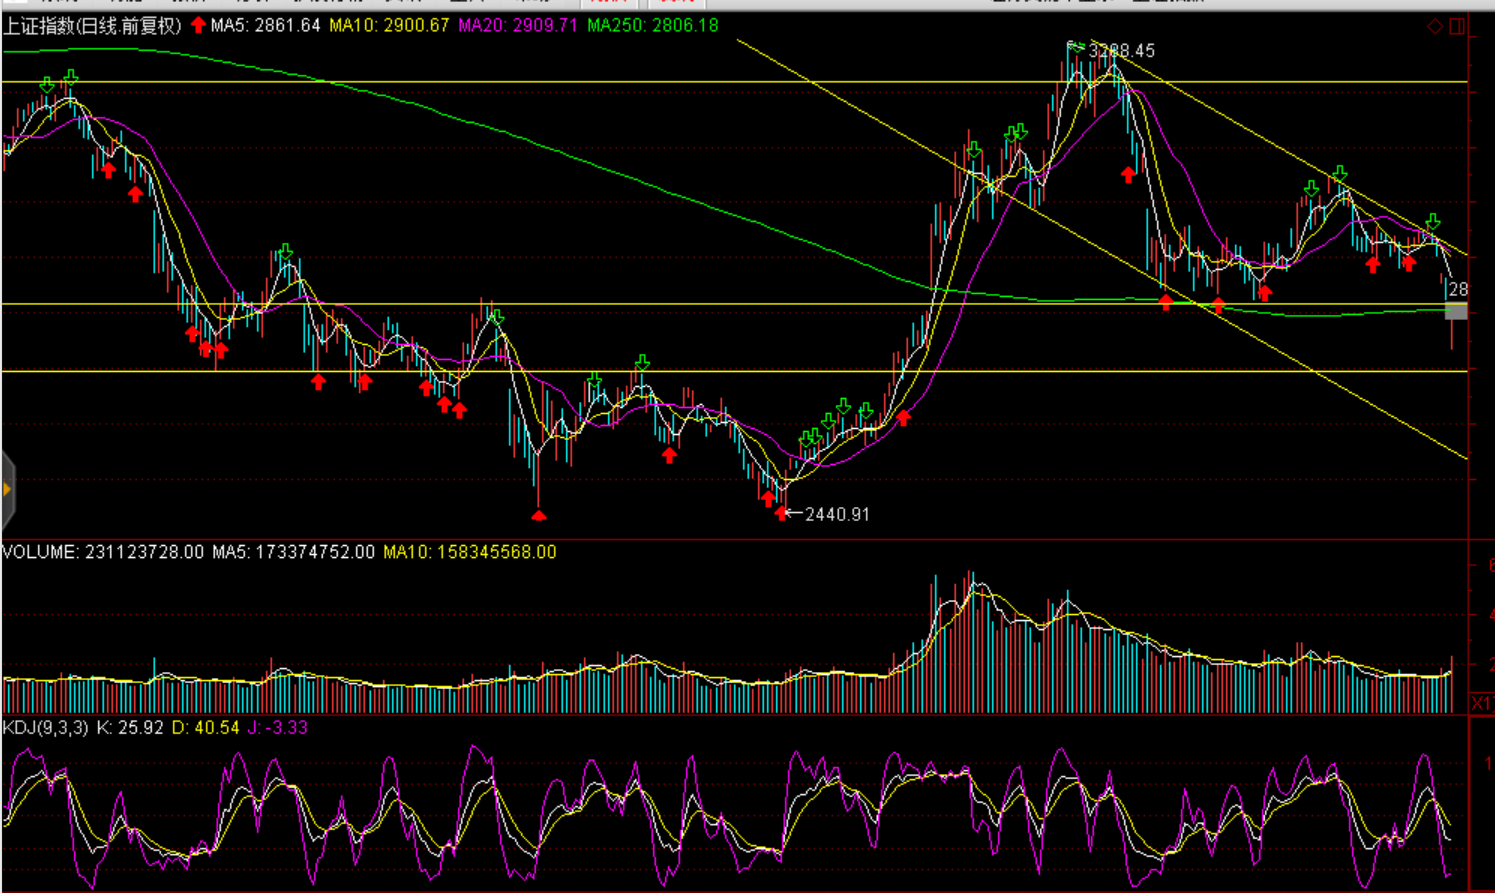Click the red diamond icon at top right
Image resolution: width=1495 pixels, height=893 pixels.
pyautogui.click(x=1435, y=26)
